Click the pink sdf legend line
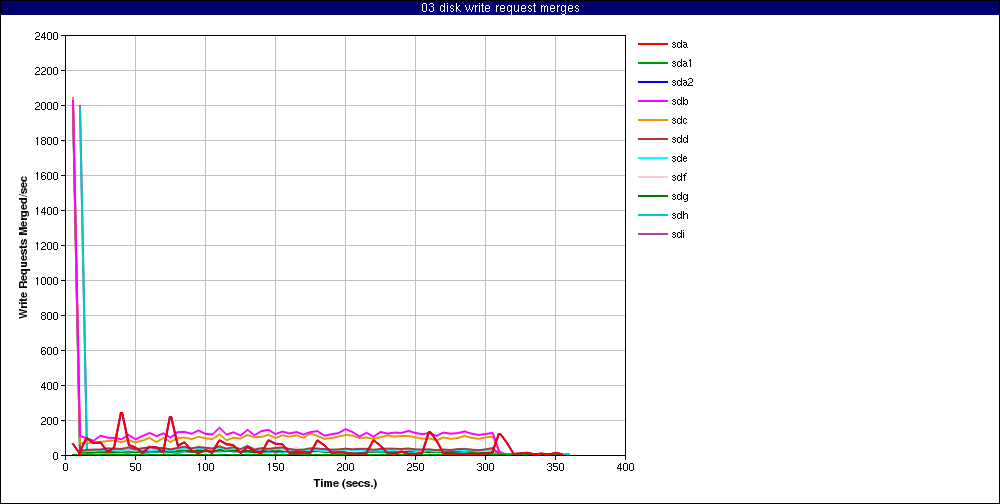Image resolution: width=1000 pixels, height=504 pixels. tap(652, 177)
